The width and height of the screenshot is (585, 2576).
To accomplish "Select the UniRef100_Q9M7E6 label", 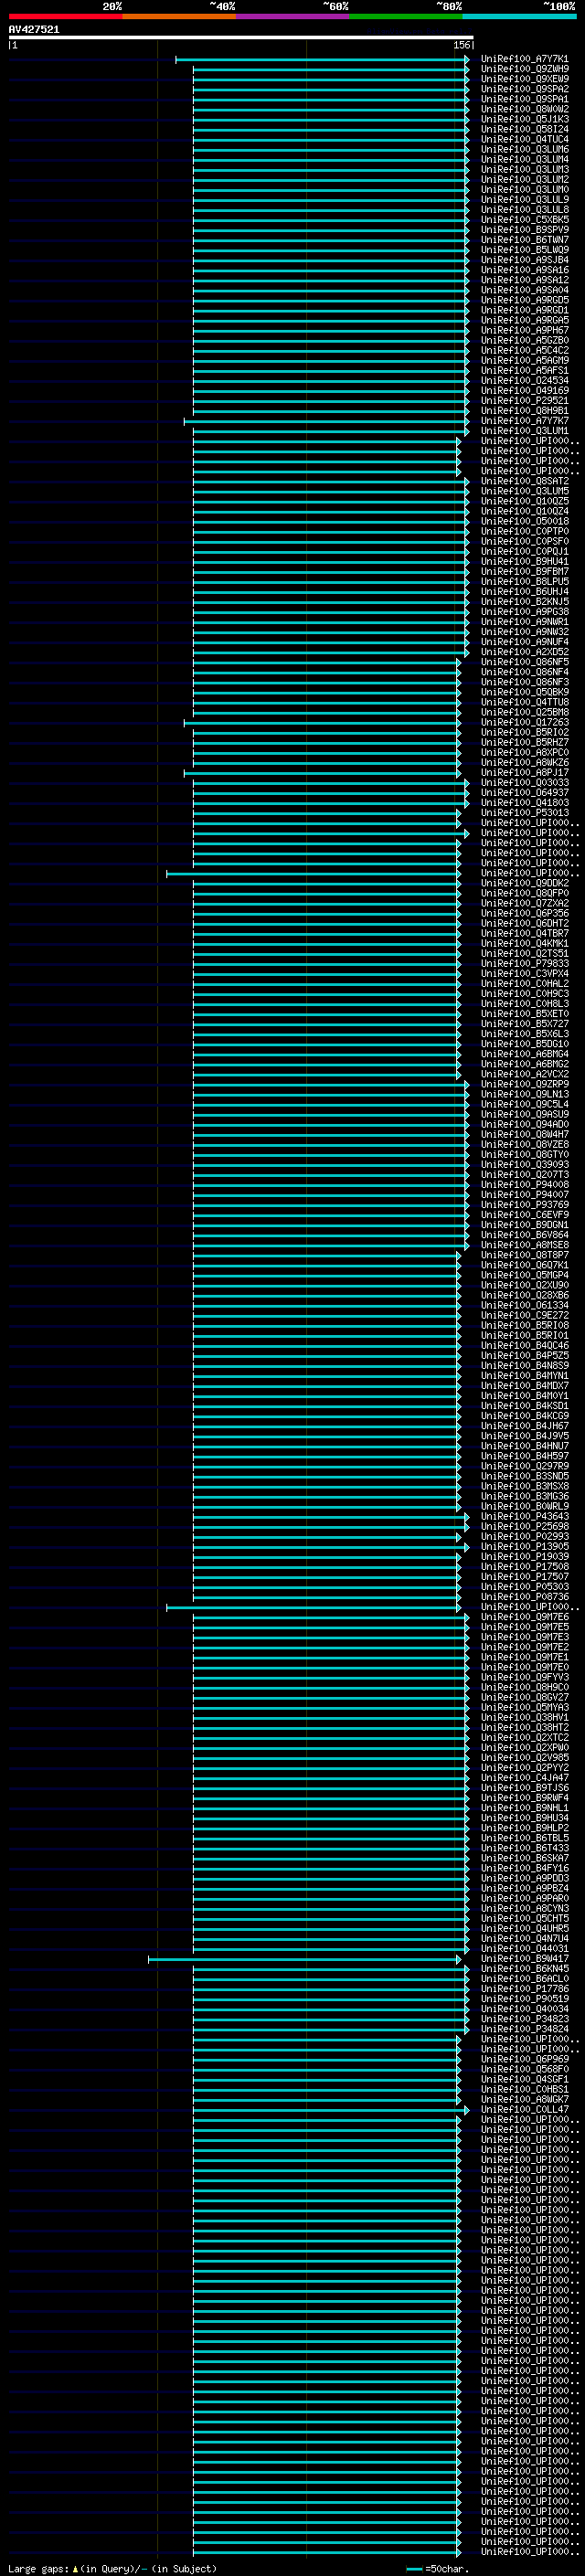I will [x=525, y=1617].
